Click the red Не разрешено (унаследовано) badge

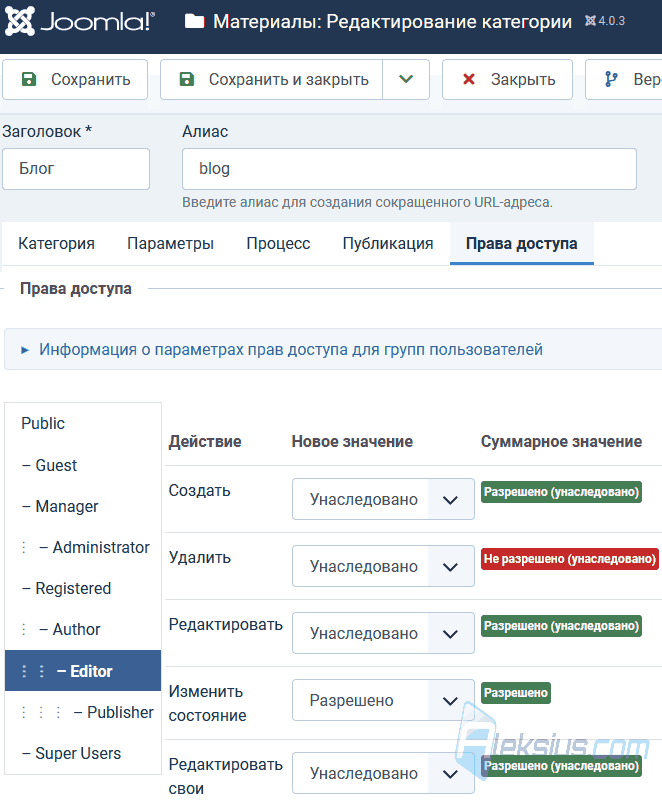(x=570, y=559)
